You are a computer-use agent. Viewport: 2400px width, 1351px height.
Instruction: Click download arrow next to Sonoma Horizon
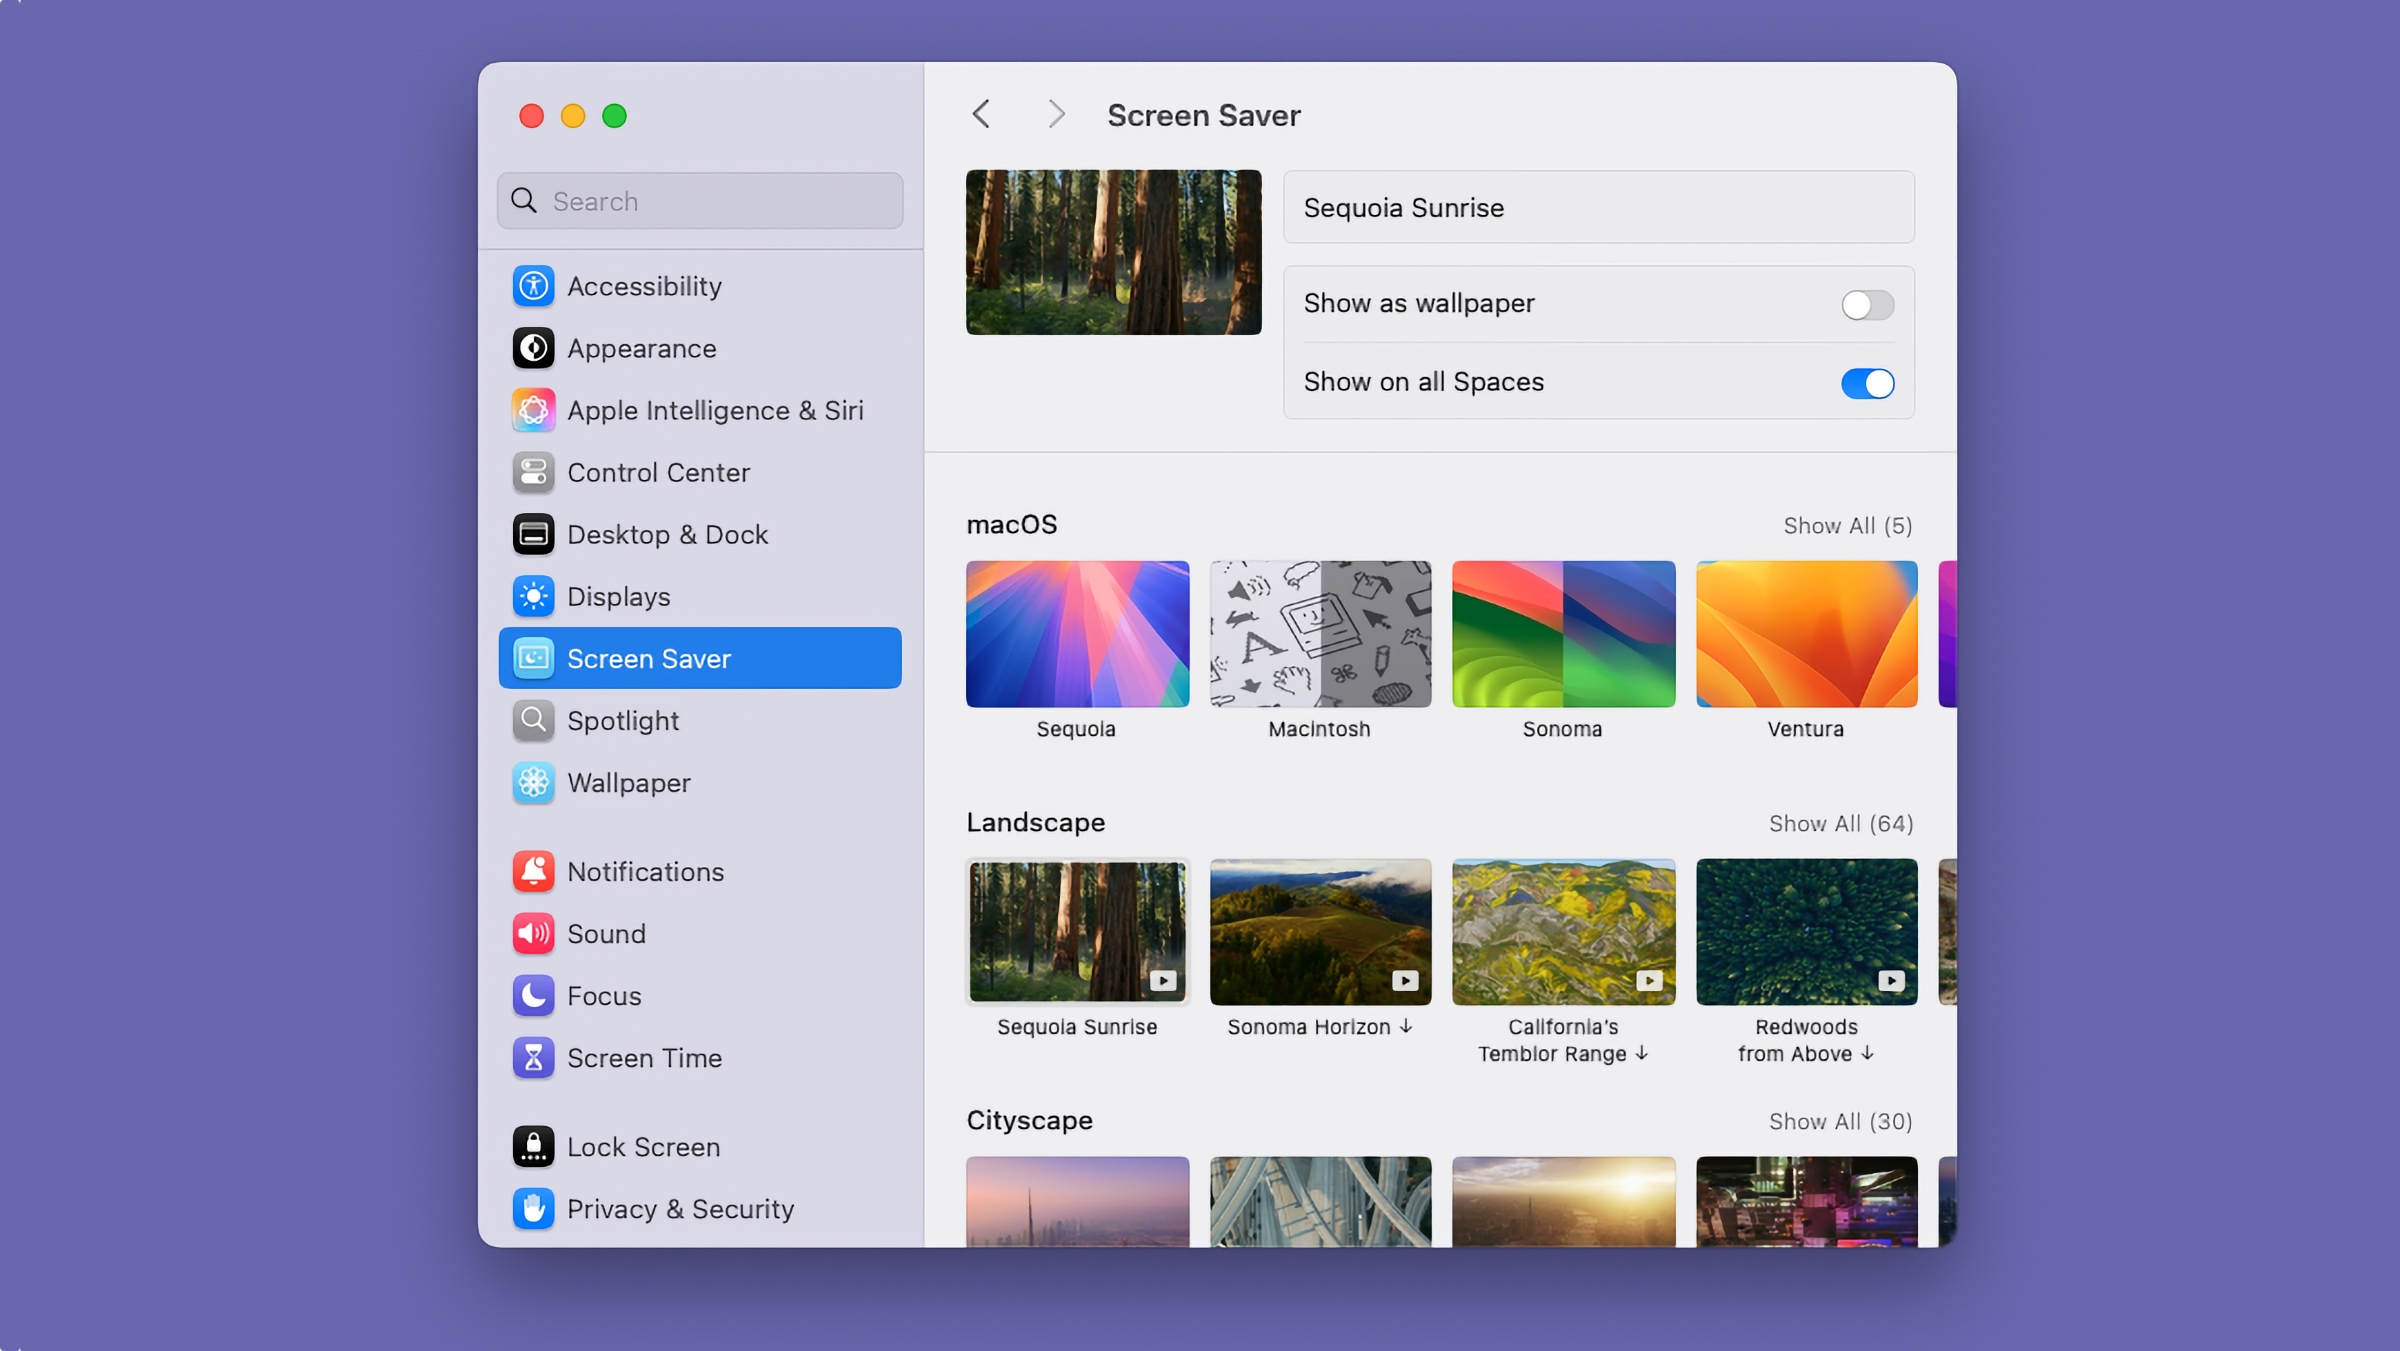[x=1406, y=1026]
